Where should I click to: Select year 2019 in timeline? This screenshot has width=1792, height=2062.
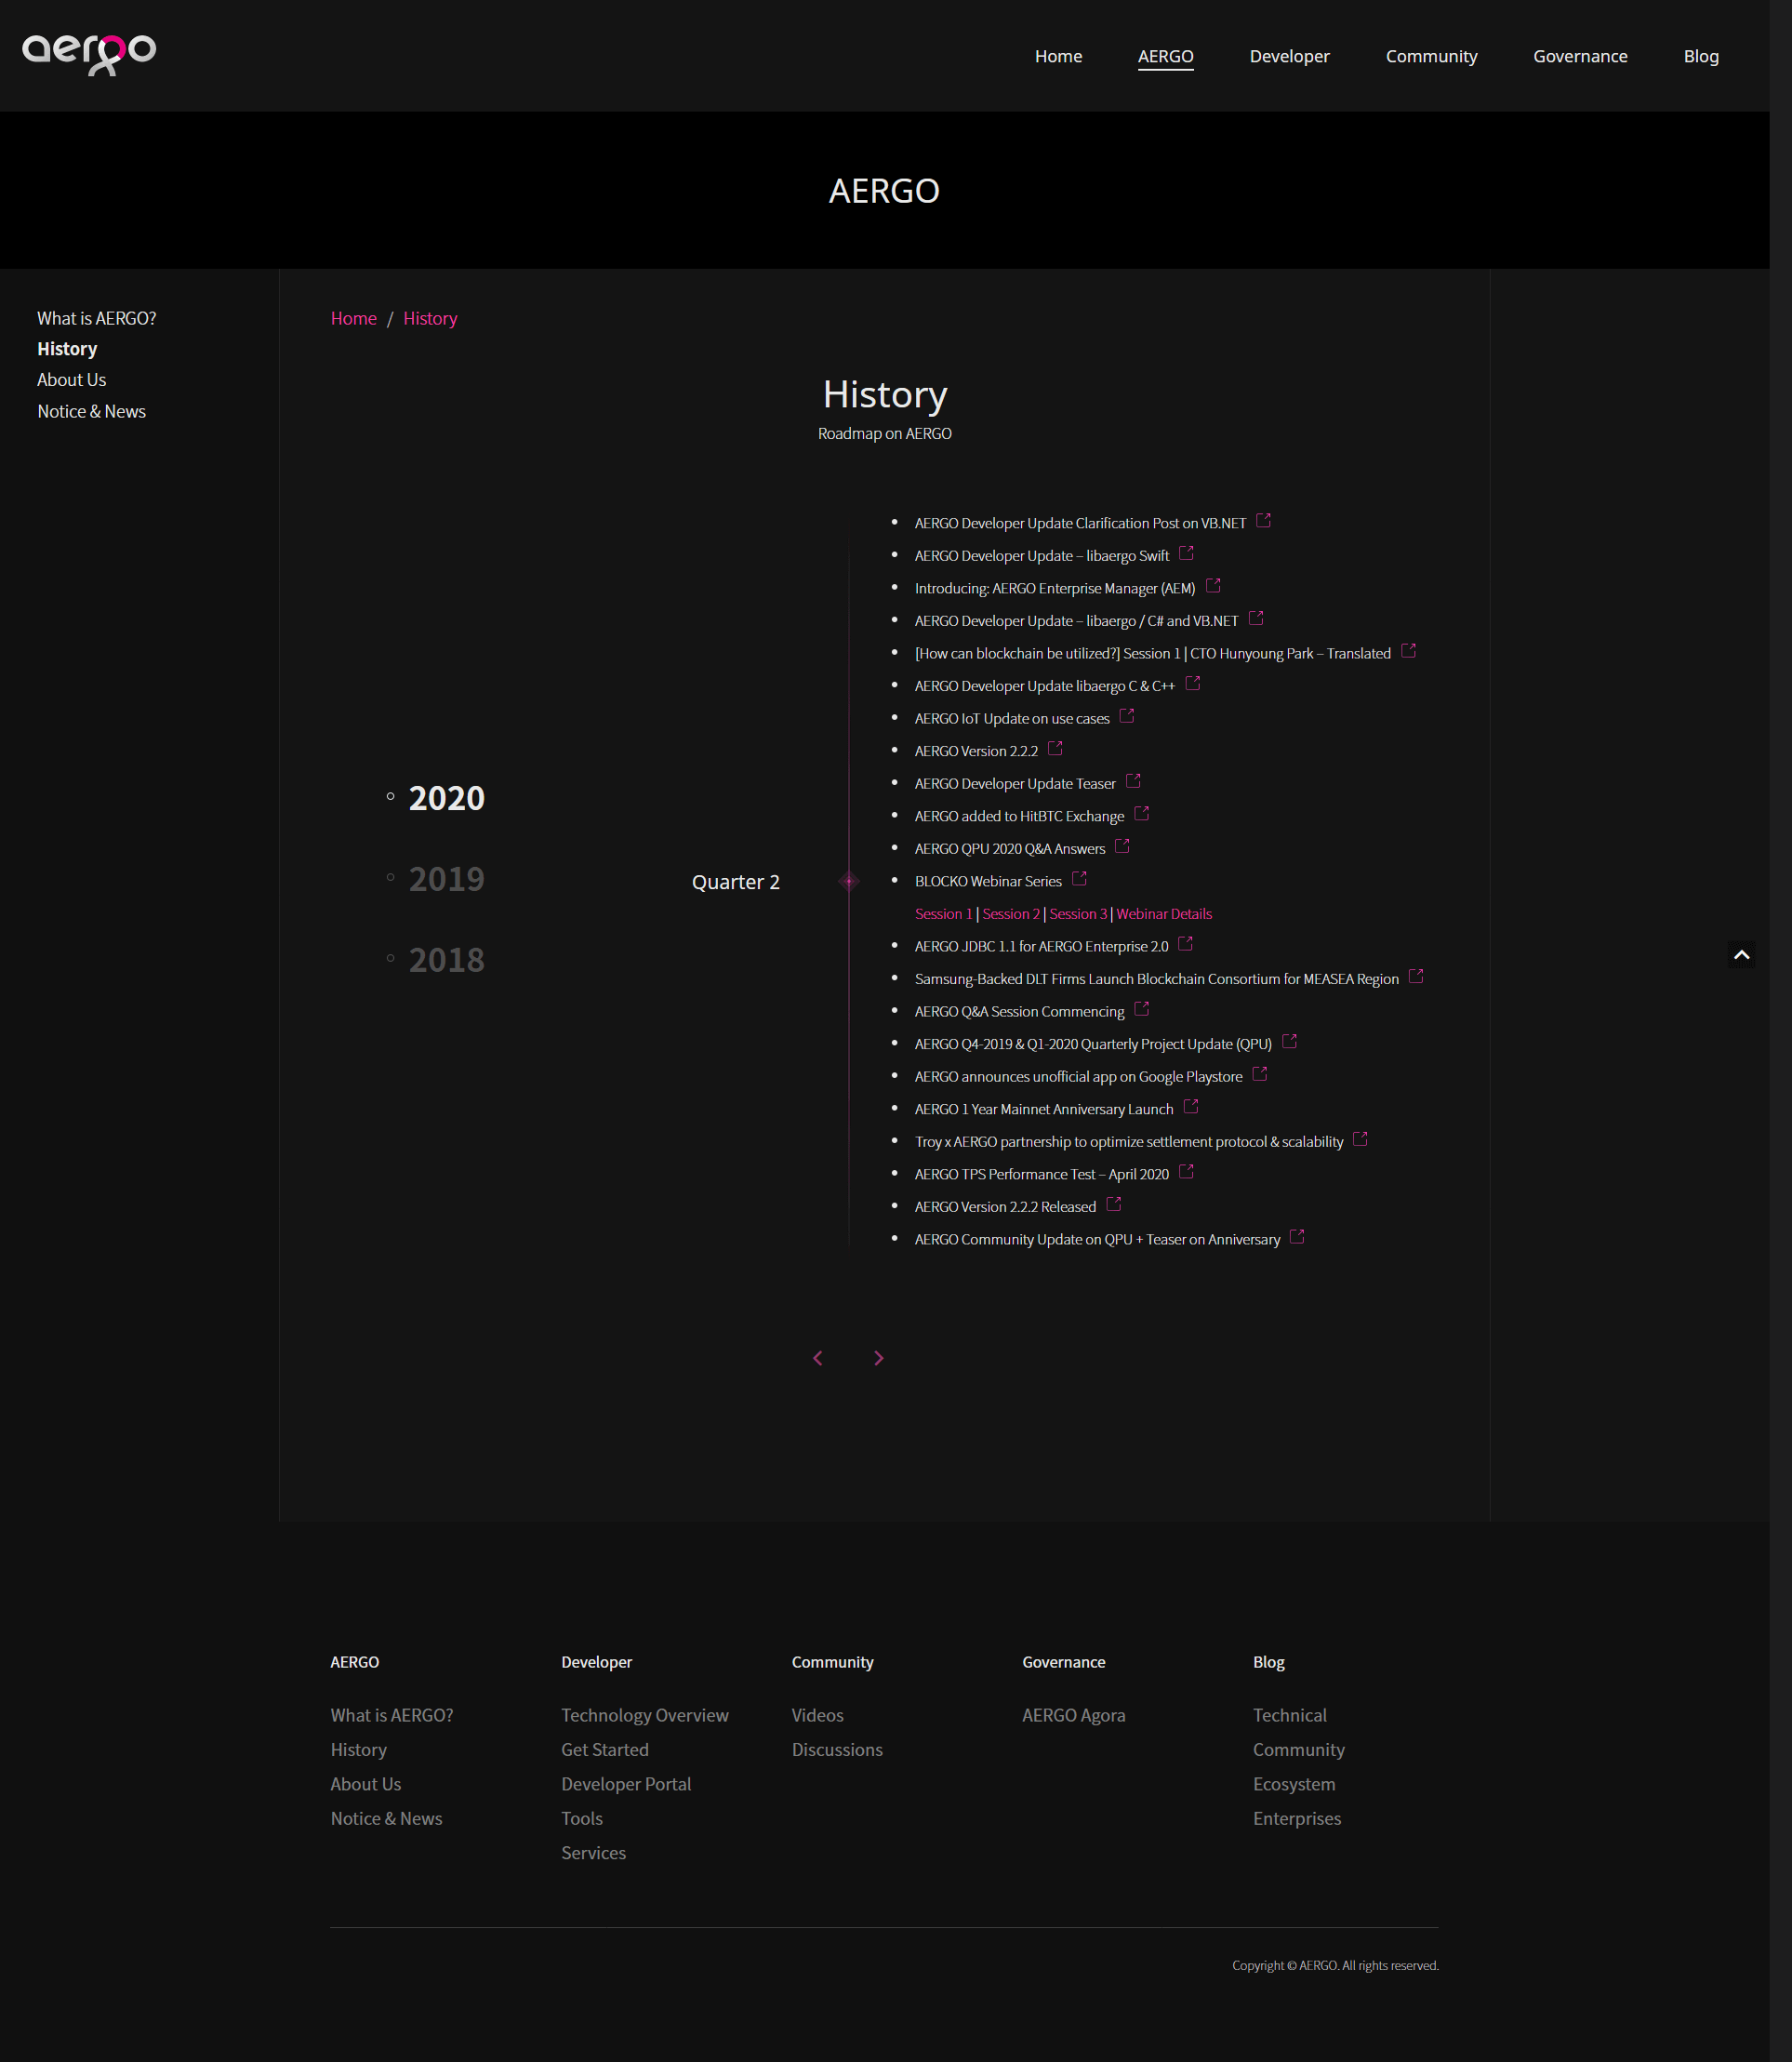[446, 879]
